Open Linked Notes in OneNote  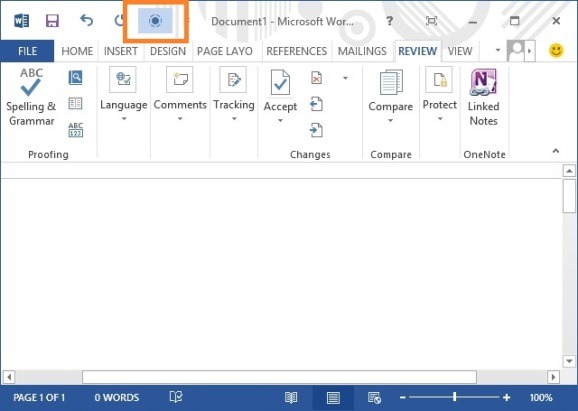[483, 98]
